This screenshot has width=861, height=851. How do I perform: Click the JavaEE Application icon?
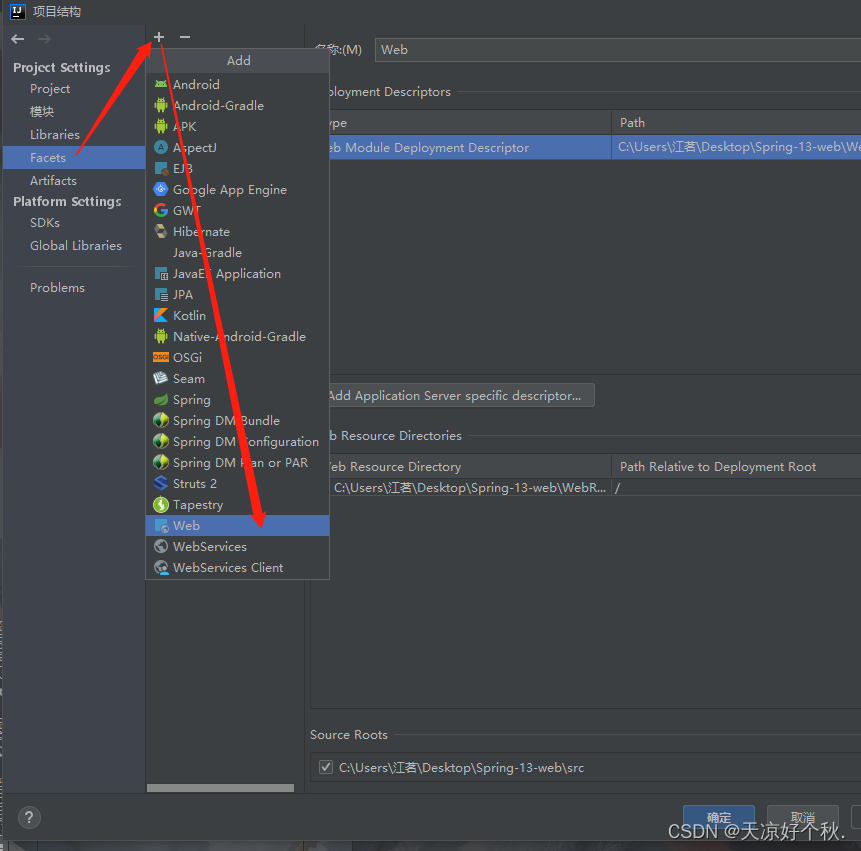[x=161, y=273]
